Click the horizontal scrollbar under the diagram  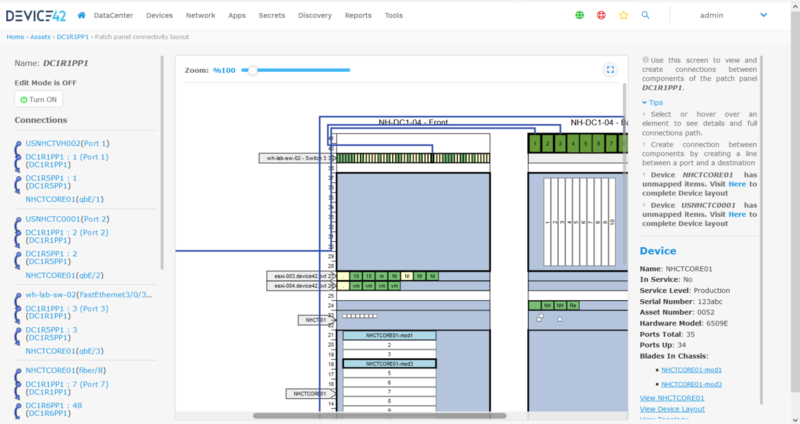pos(380,416)
